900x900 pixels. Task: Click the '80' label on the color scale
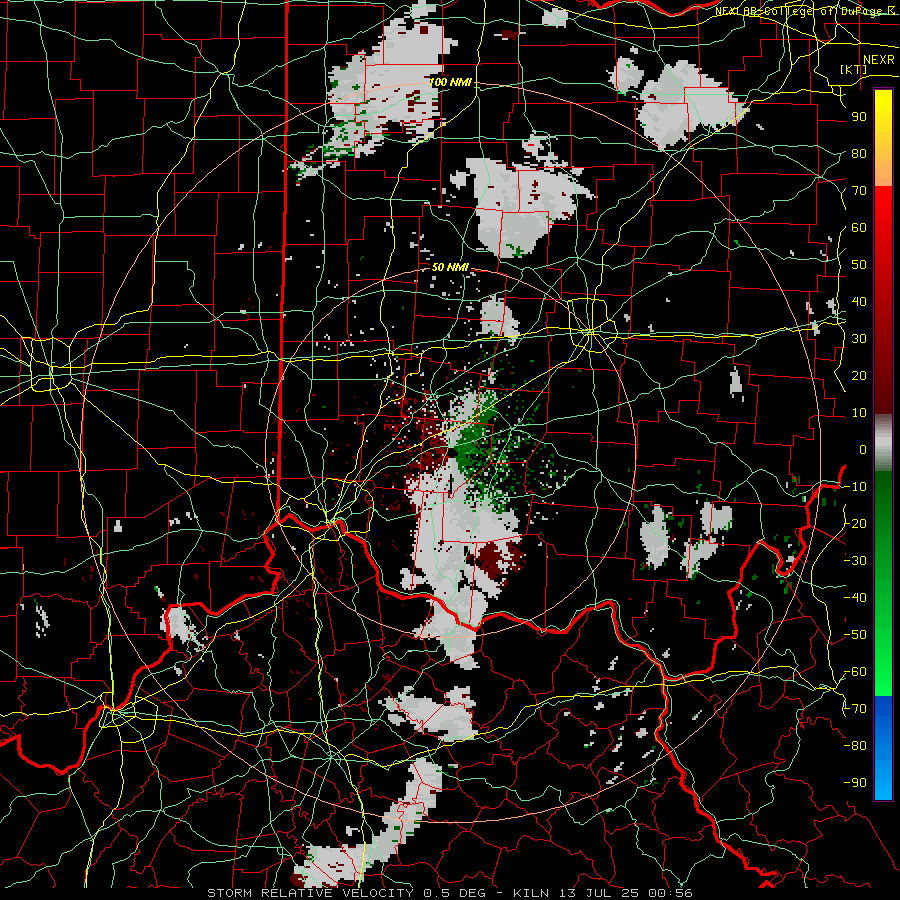point(859,154)
